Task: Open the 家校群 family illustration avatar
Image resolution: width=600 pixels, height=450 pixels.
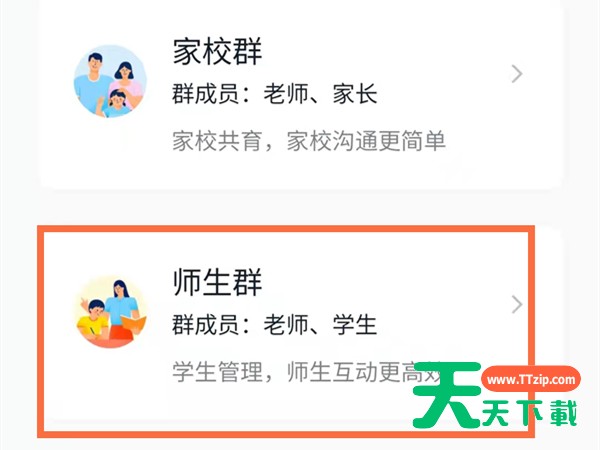Action: click(x=110, y=81)
